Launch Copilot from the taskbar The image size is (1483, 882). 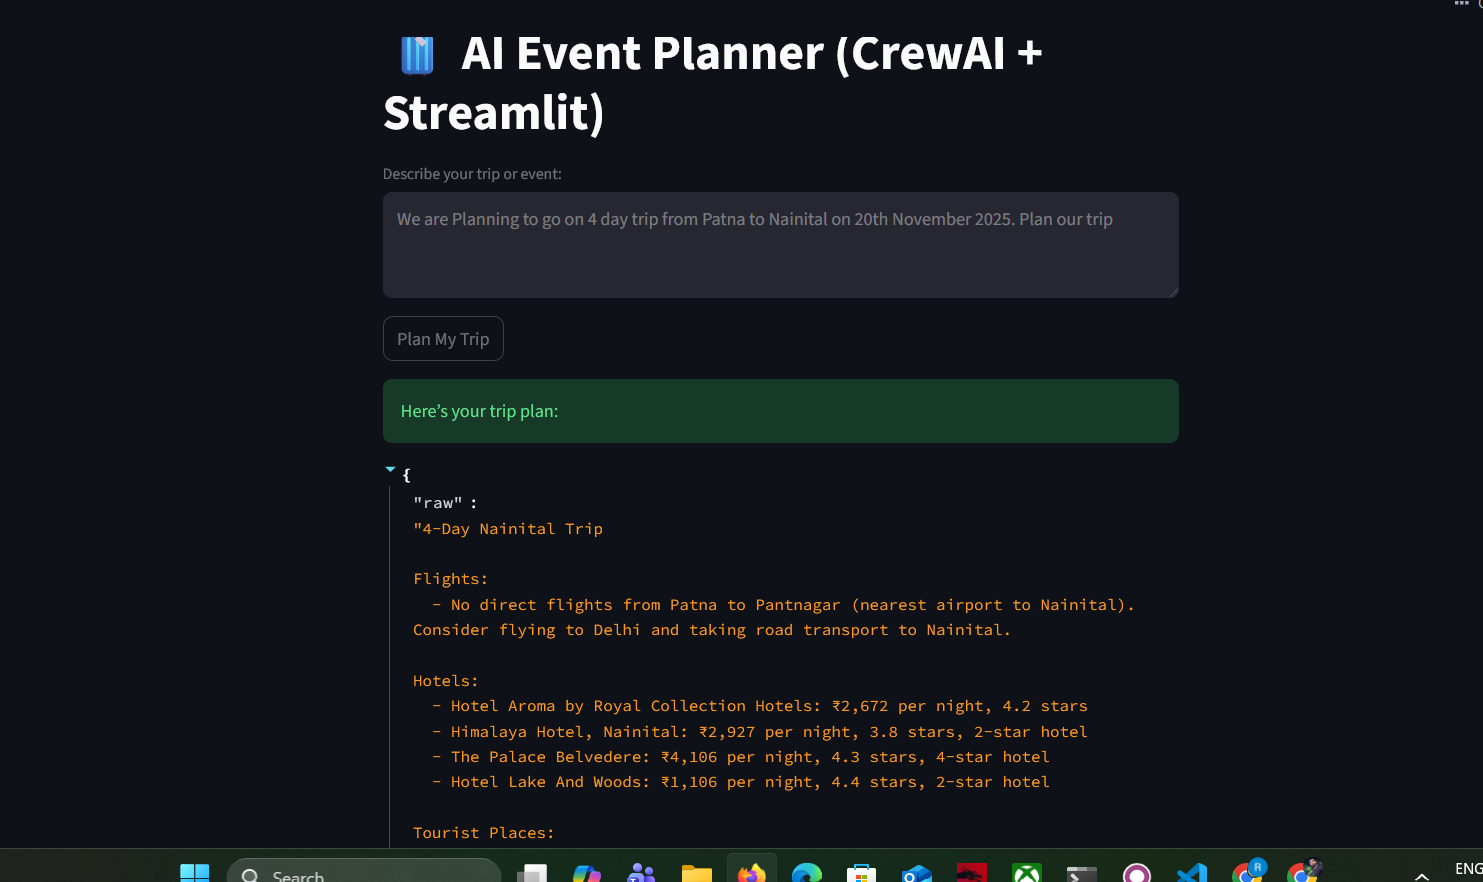point(587,873)
